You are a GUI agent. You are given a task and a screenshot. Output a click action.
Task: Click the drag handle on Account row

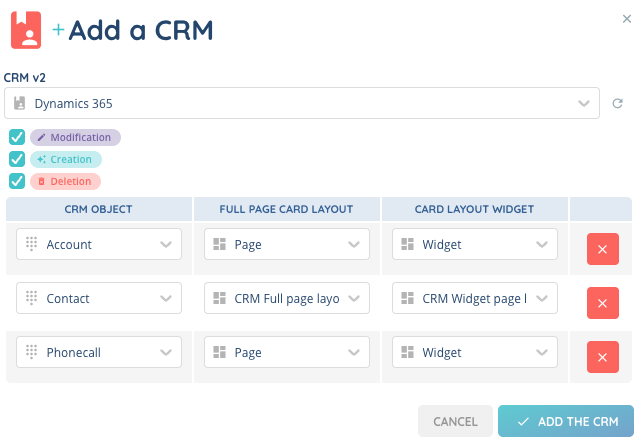coord(32,244)
